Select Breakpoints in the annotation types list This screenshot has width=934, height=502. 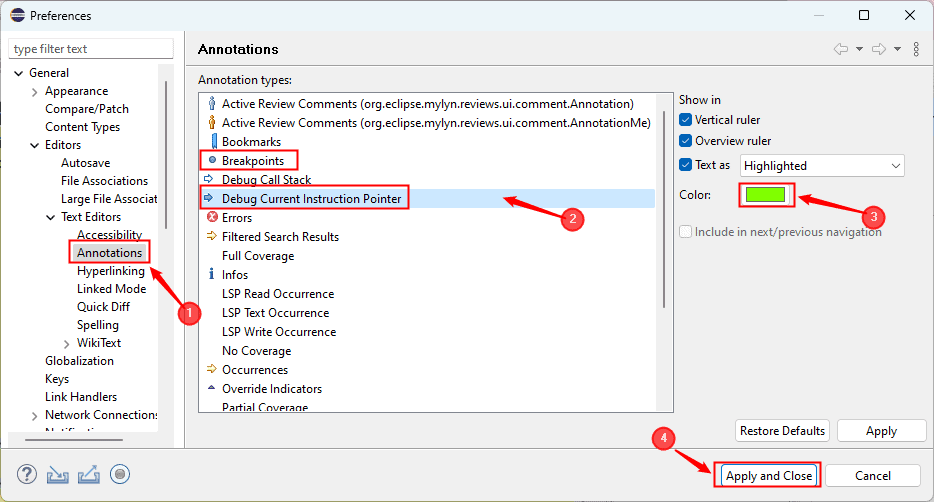tap(252, 160)
